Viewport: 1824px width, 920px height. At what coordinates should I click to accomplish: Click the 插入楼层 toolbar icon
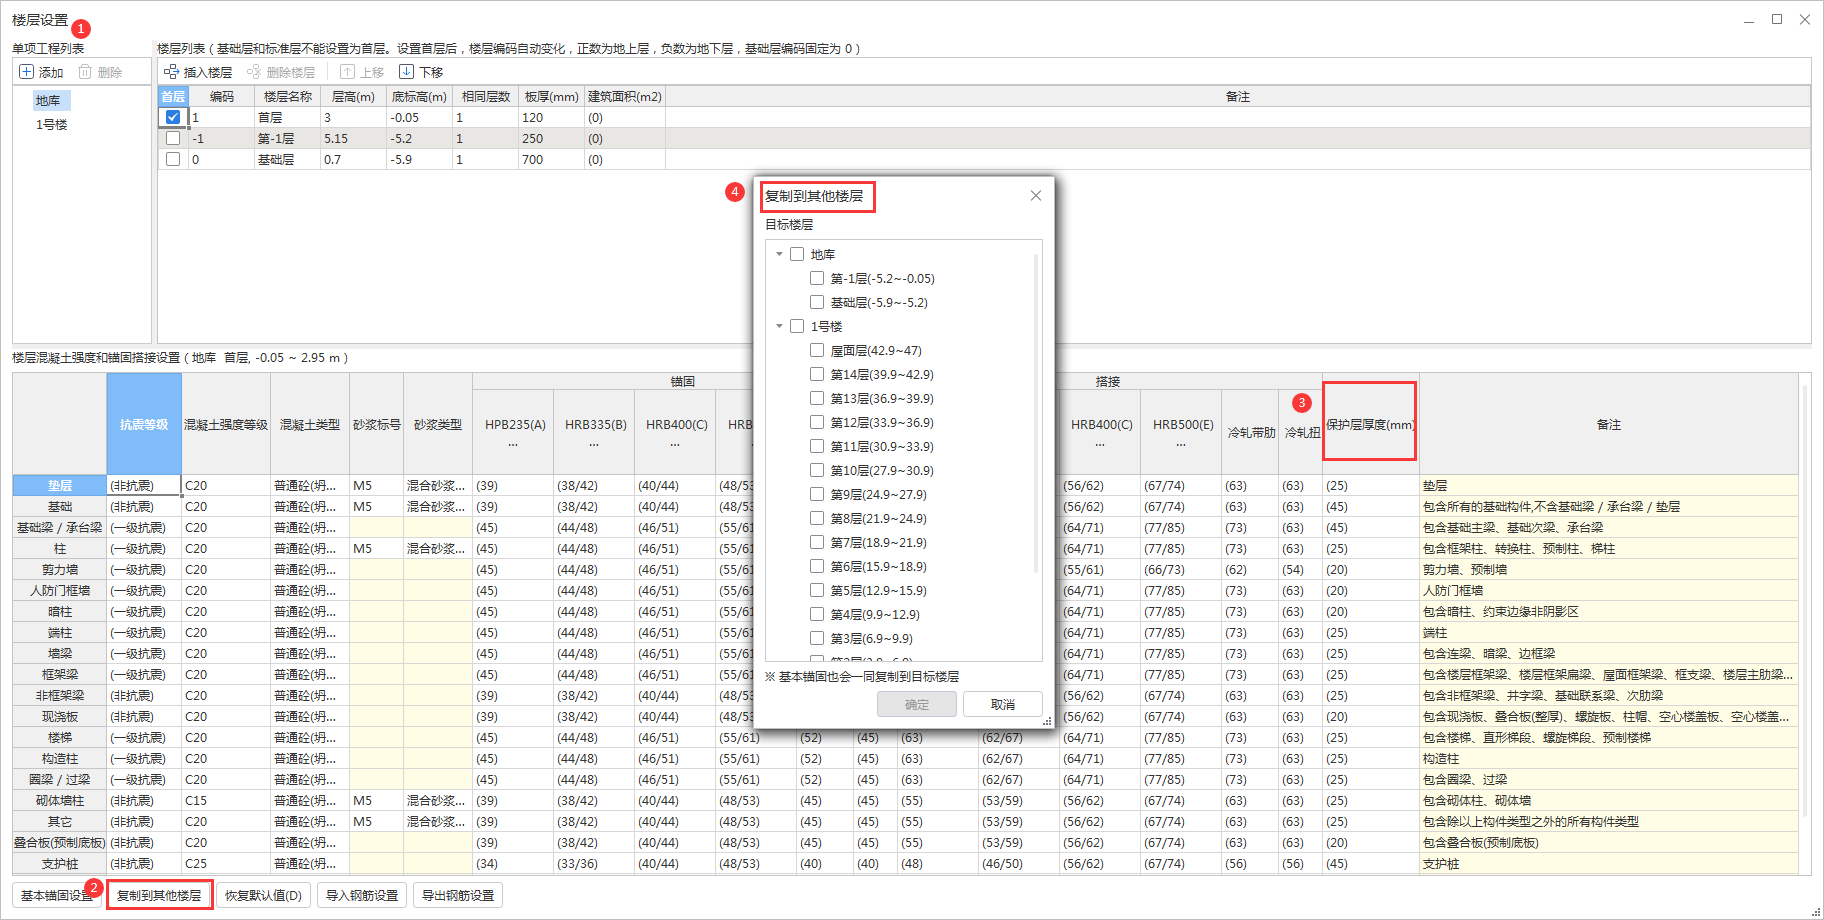pos(171,72)
